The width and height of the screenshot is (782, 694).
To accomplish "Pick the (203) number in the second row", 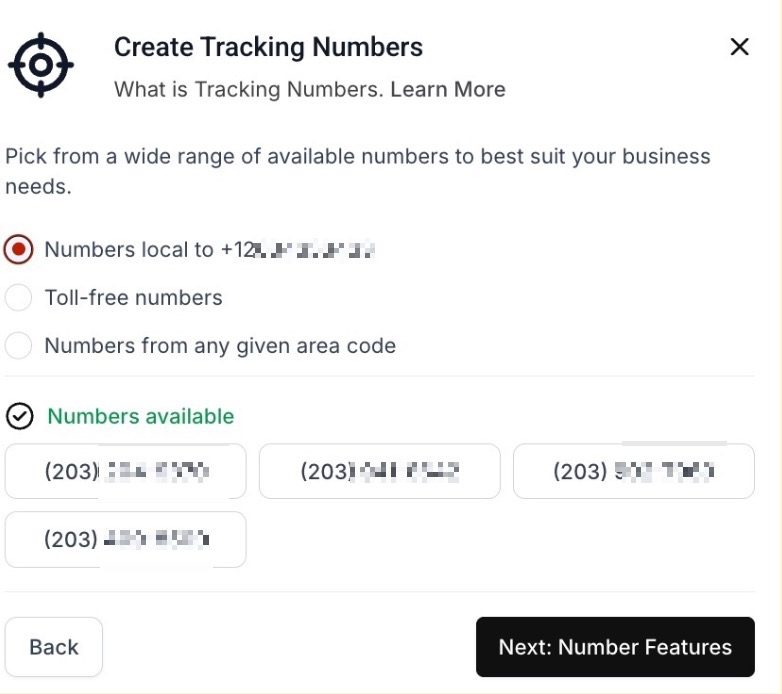I will point(125,539).
